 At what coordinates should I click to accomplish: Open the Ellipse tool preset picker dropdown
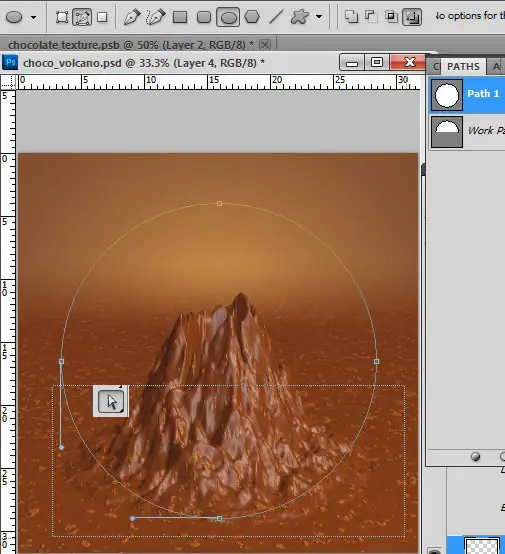[34, 17]
